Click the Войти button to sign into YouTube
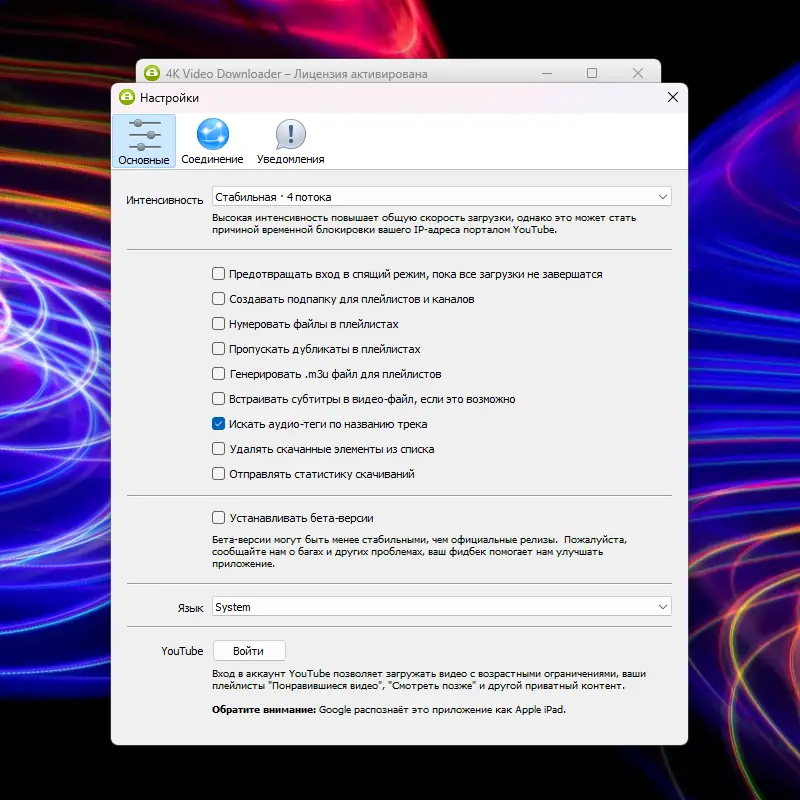The width and height of the screenshot is (800, 800). pyautogui.click(x=249, y=649)
